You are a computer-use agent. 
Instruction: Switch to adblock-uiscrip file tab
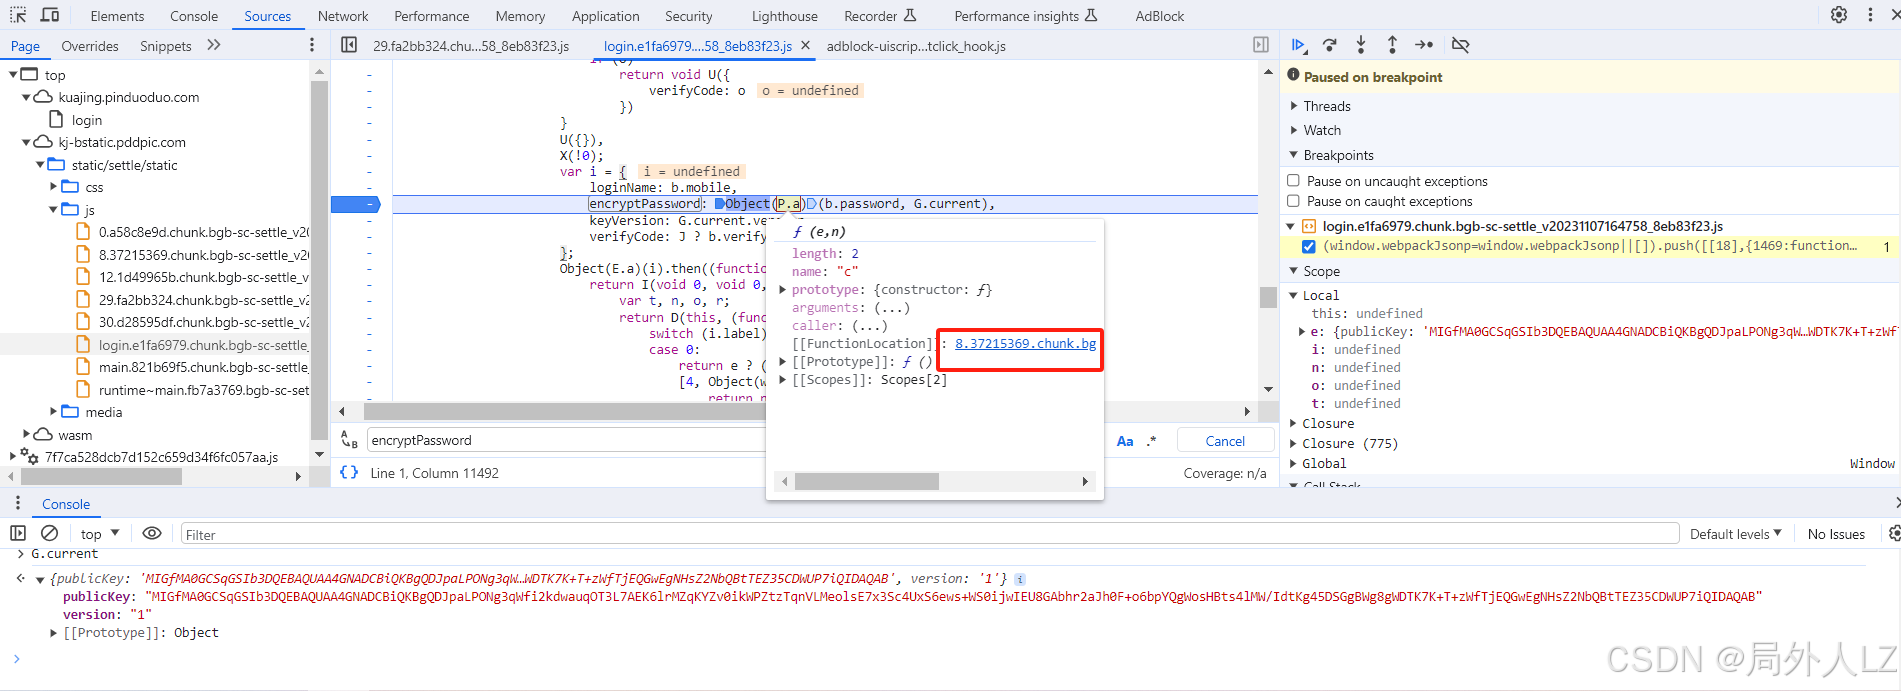click(916, 46)
